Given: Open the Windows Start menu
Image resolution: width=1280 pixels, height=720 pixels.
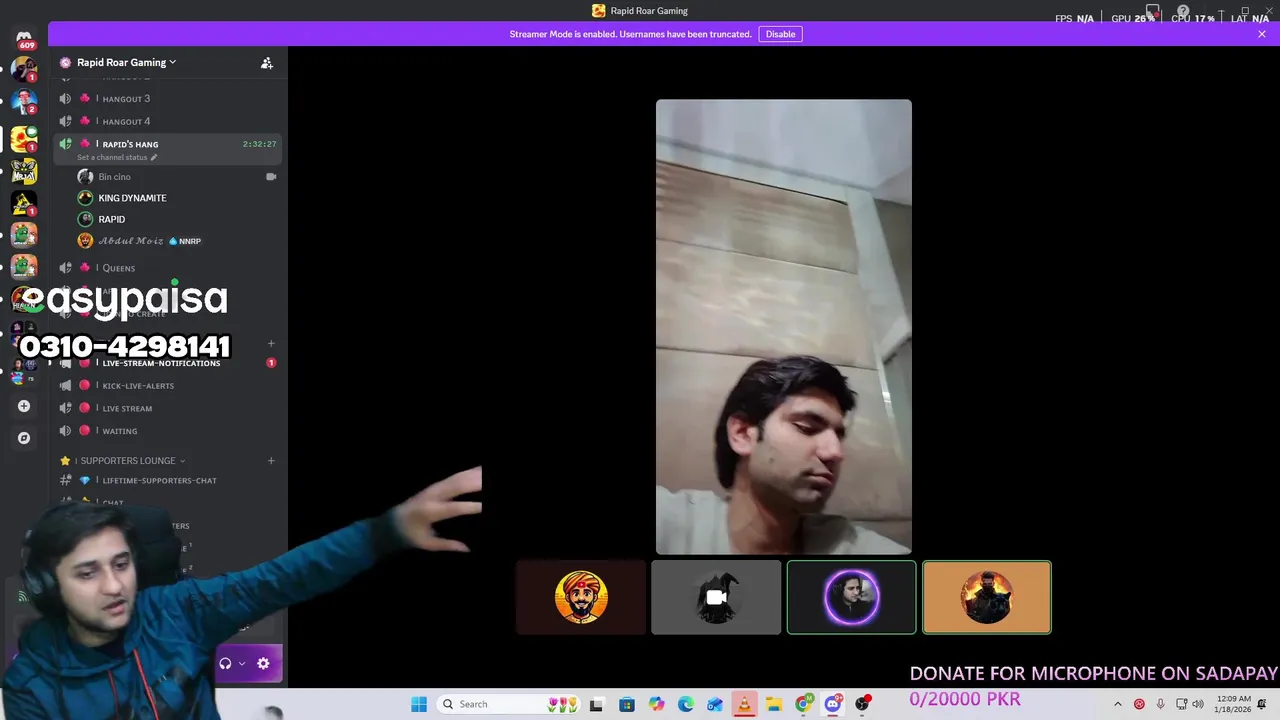Looking at the screenshot, I should 419,705.
